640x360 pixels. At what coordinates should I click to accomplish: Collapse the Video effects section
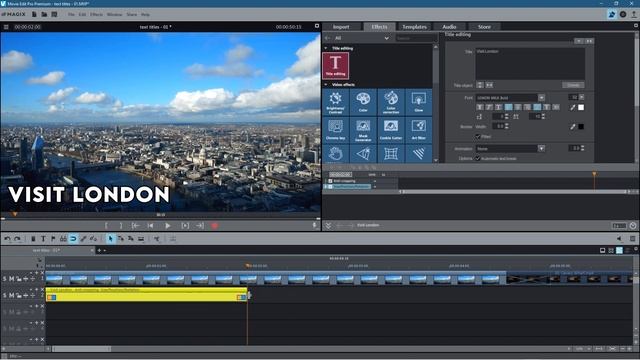click(326, 84)
